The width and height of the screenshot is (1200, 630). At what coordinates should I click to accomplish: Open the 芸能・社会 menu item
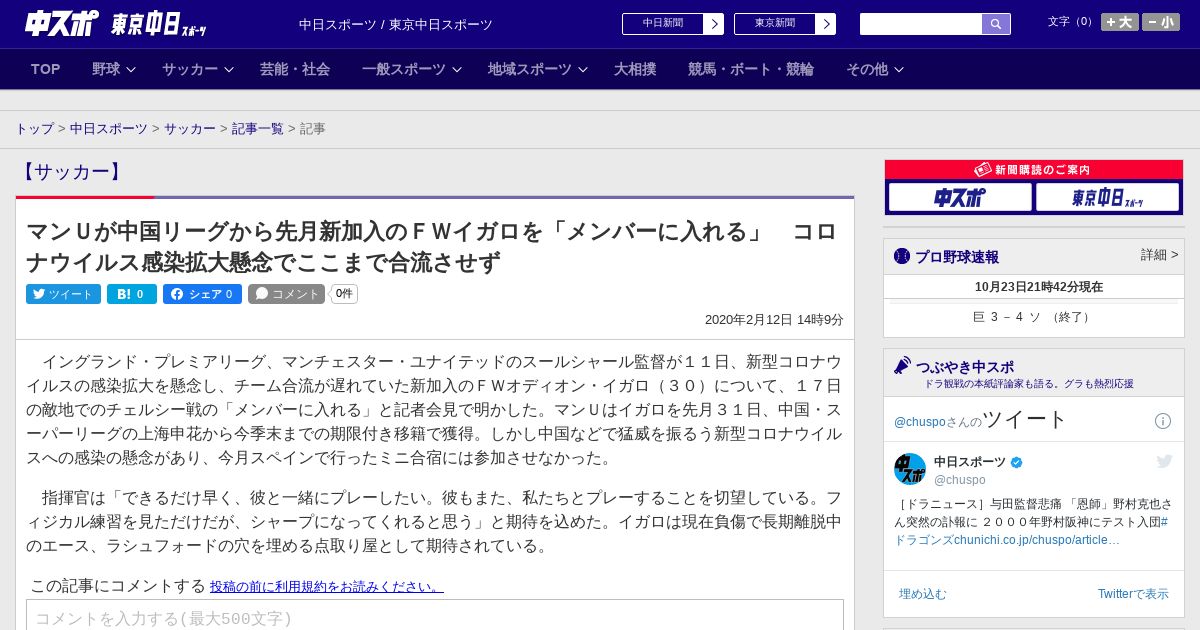(x=295, y=69)
